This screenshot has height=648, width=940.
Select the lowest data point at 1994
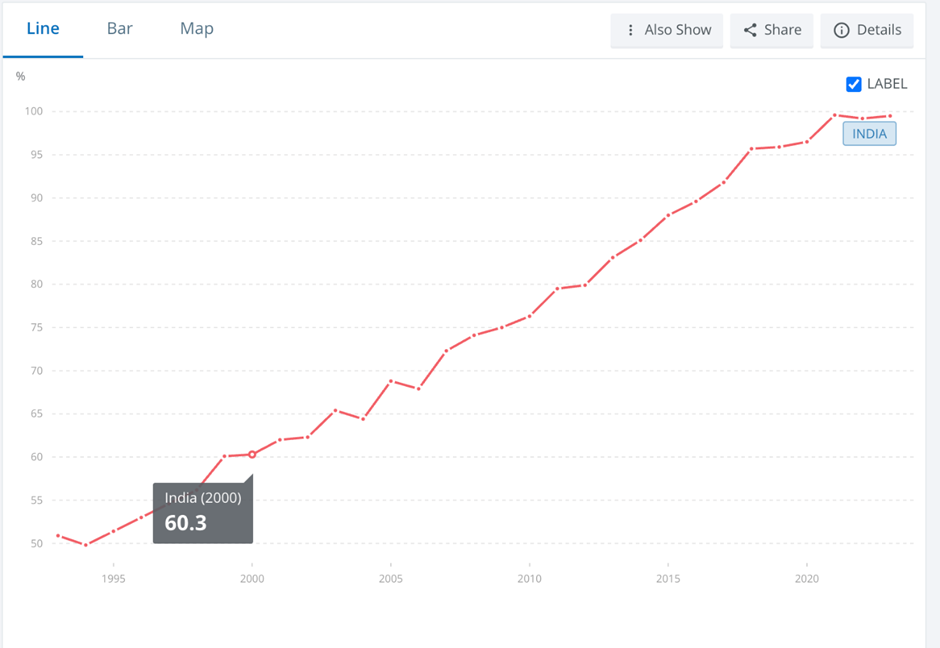pyautogui.click(x=86, y=545)
